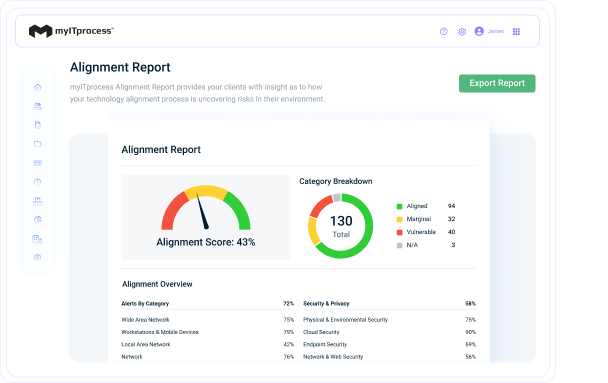Open the clock icon in sidebar
The image size is (608, 383).
38,182
